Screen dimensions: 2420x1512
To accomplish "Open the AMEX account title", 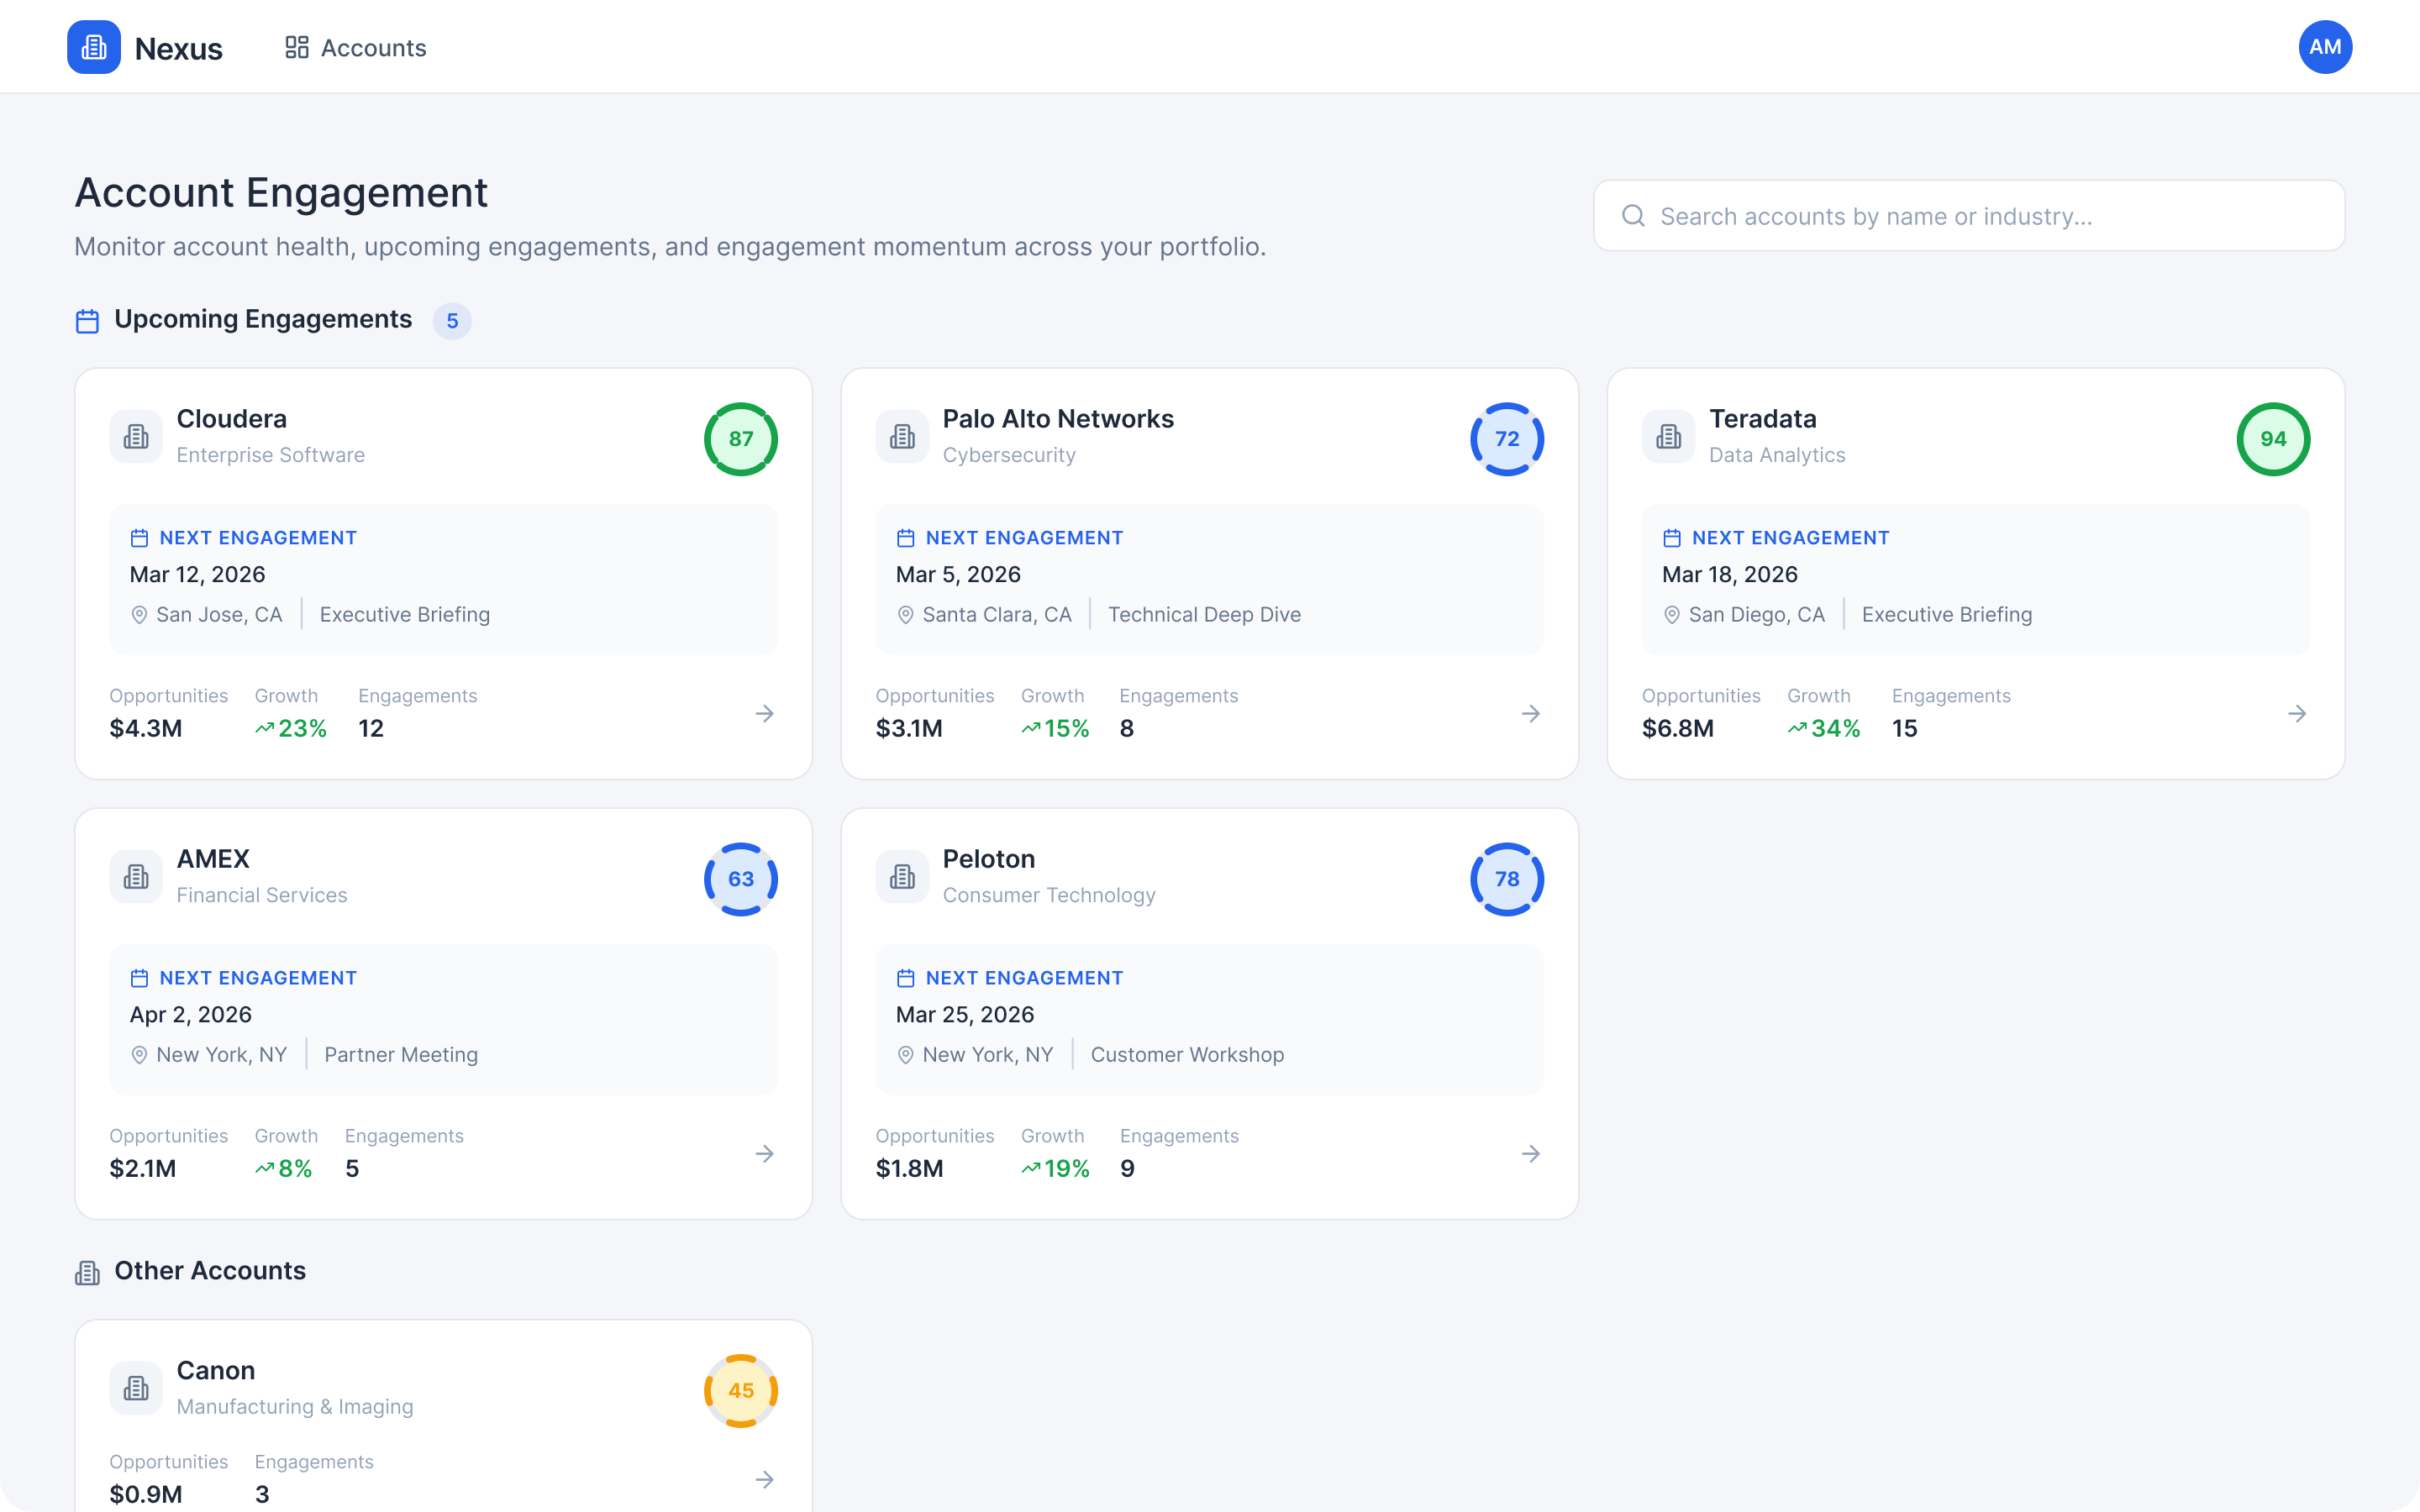I will click(x=213, y=859).
